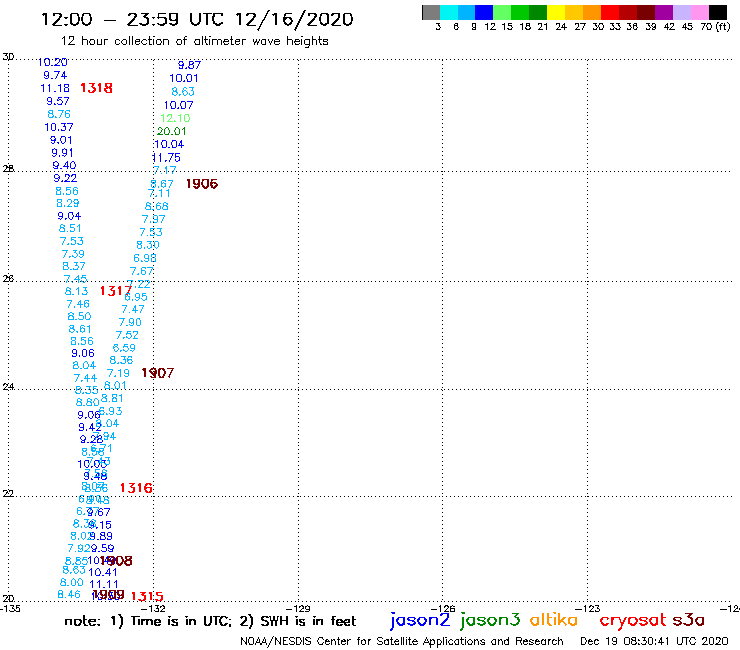Image resolution: width=740 pixels, height=650 pixels.
Task: Click the 7.39 wave height value
Action: coord(73,254)
